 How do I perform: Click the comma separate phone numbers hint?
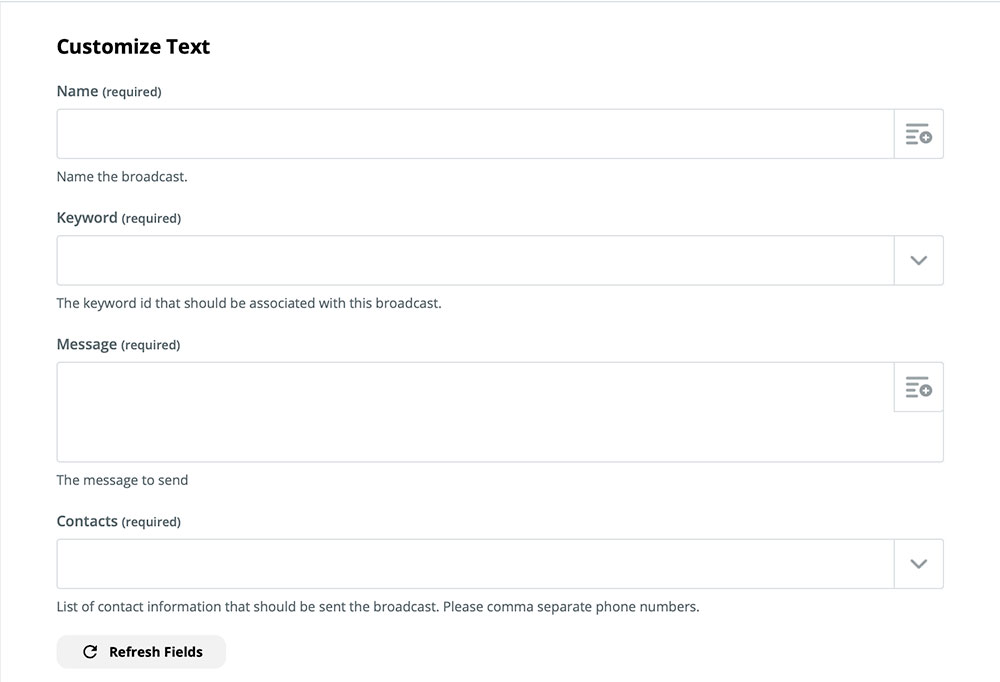[x=378, y=606]
